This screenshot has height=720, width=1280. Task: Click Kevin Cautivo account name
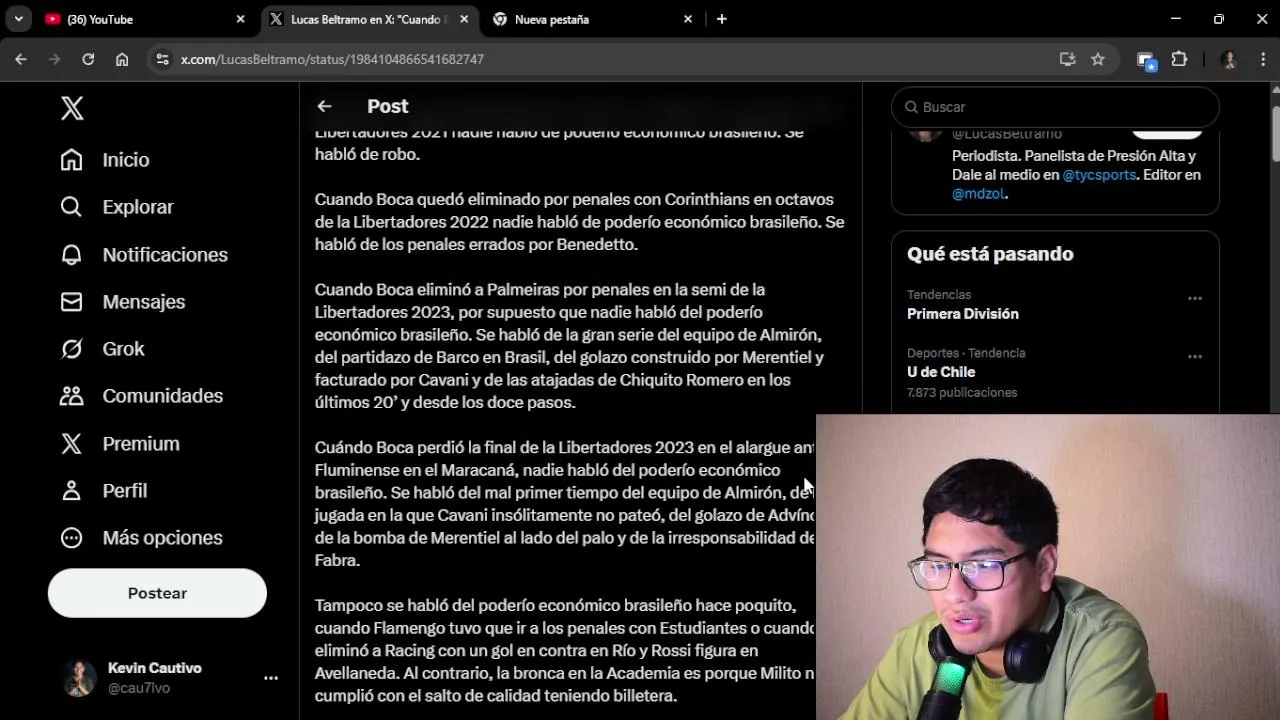[x=155, y=668]
